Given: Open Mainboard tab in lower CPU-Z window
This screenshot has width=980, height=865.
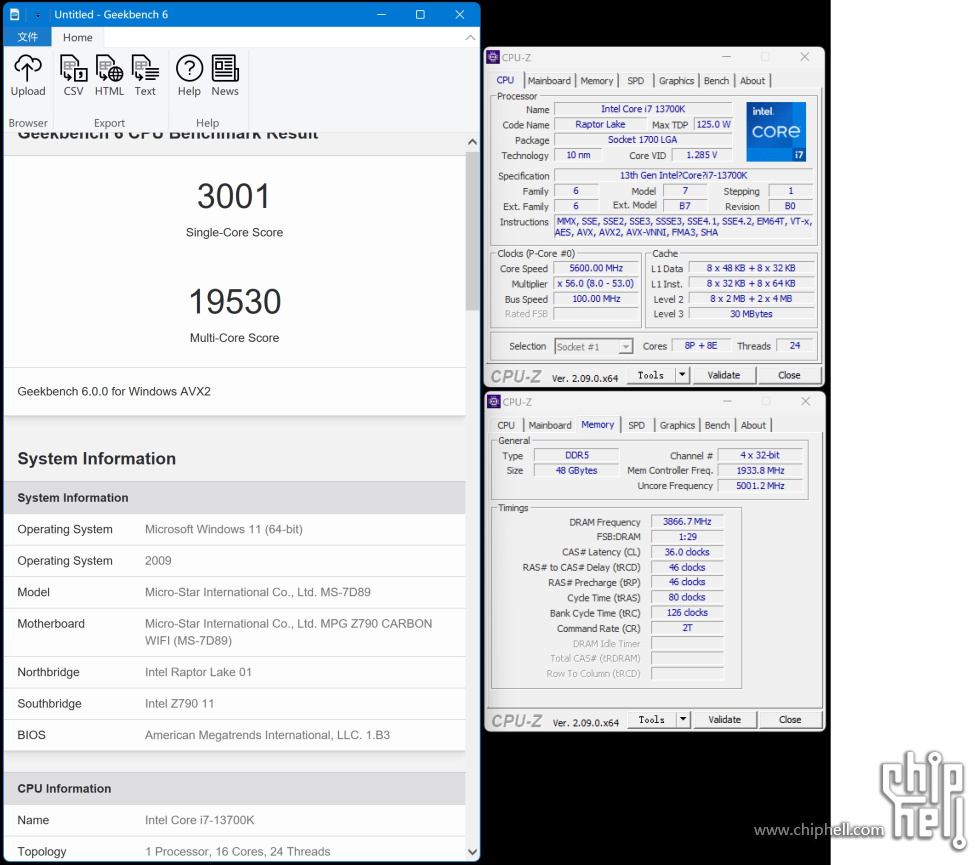Looking at the screenshot, I should coord(550,425).
